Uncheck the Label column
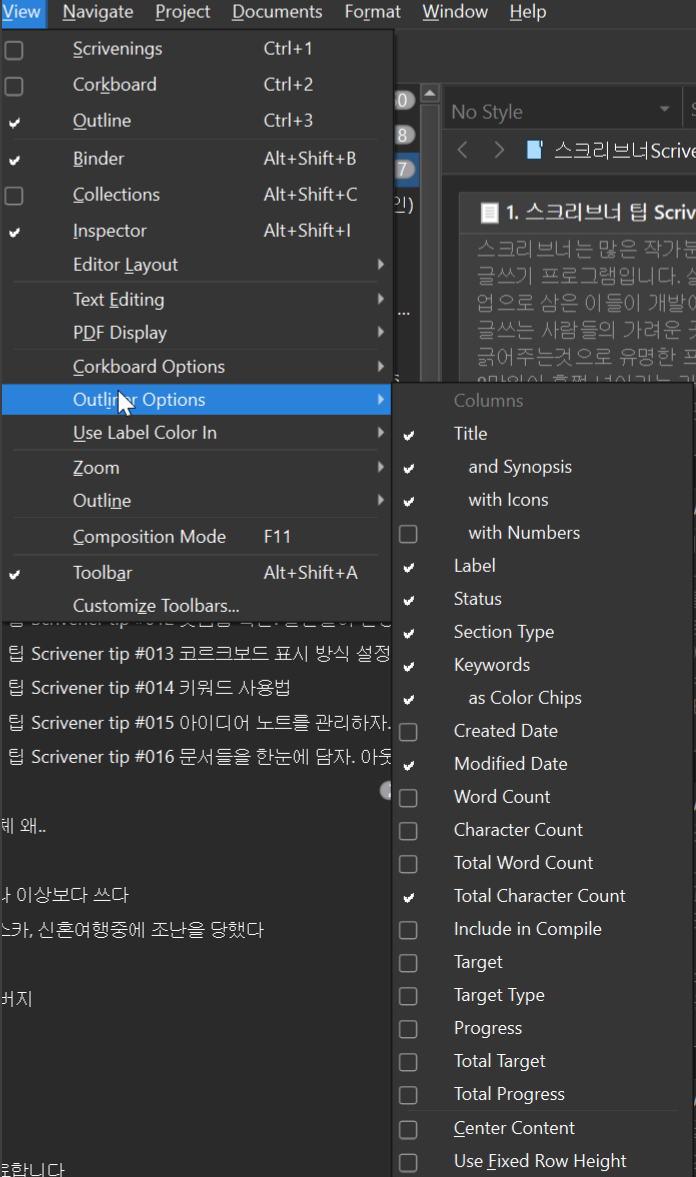This screenshot has height=1177, width=696. 408,567
